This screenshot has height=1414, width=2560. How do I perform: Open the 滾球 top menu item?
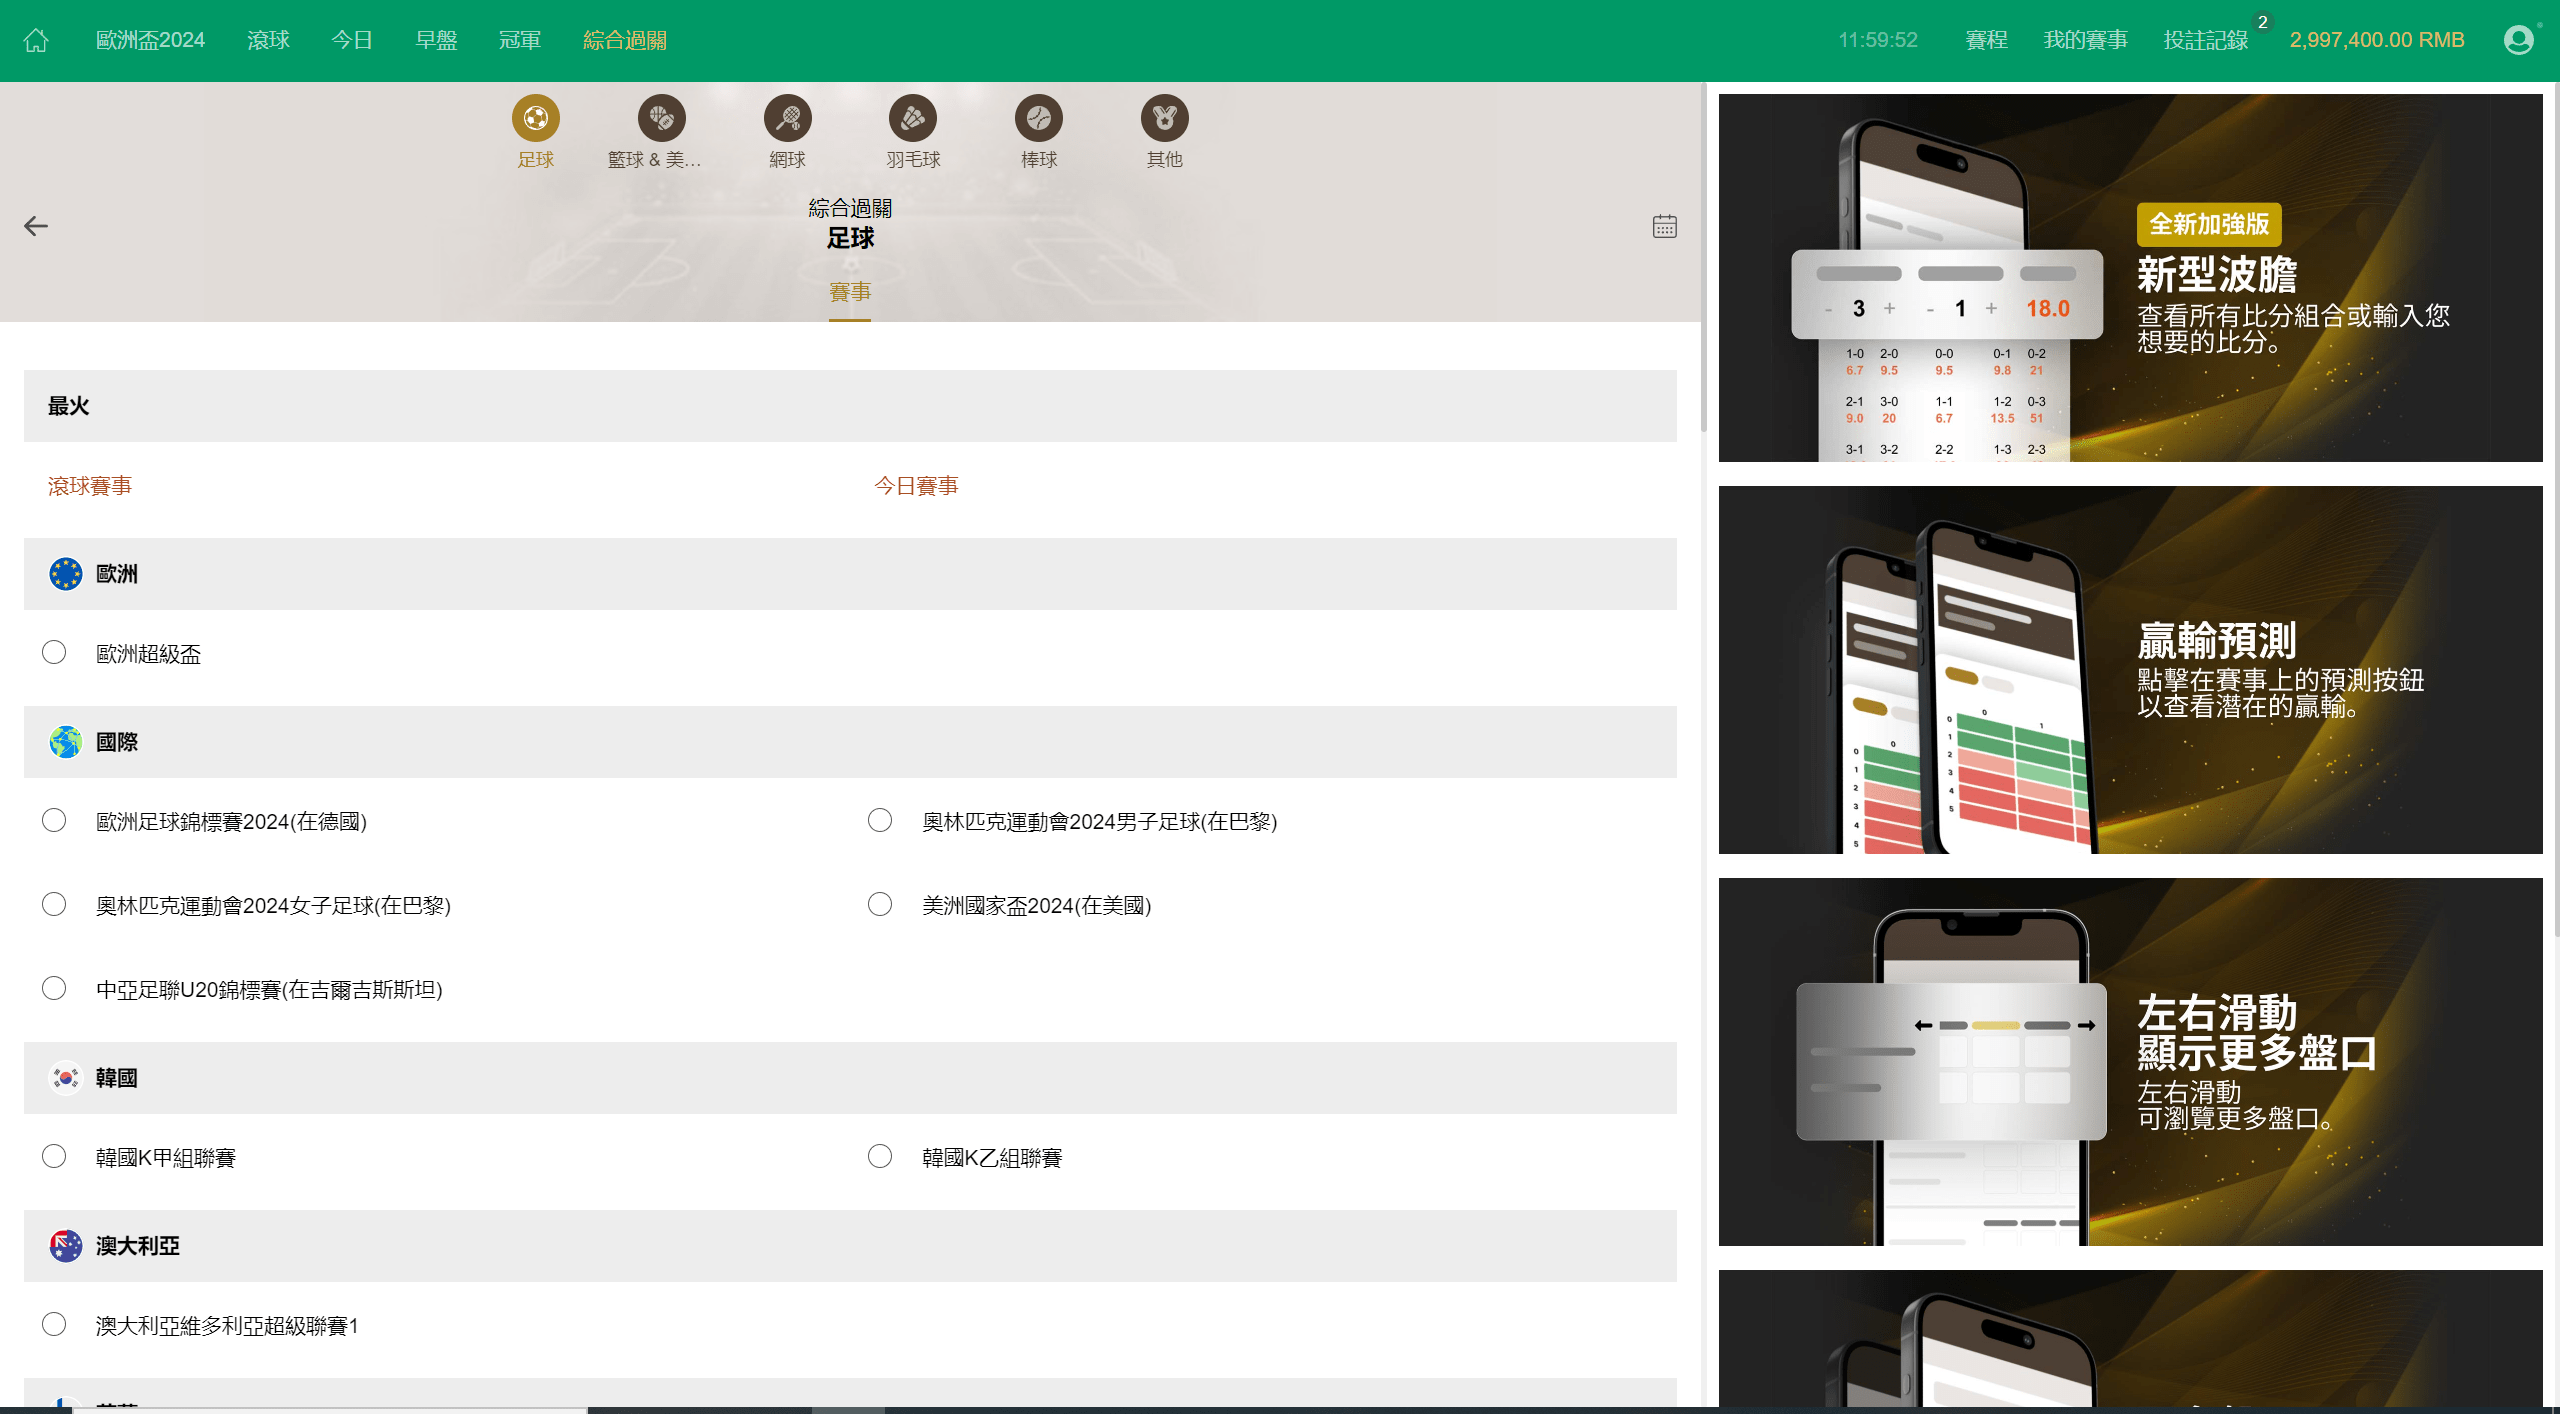(x=268, y=40)
